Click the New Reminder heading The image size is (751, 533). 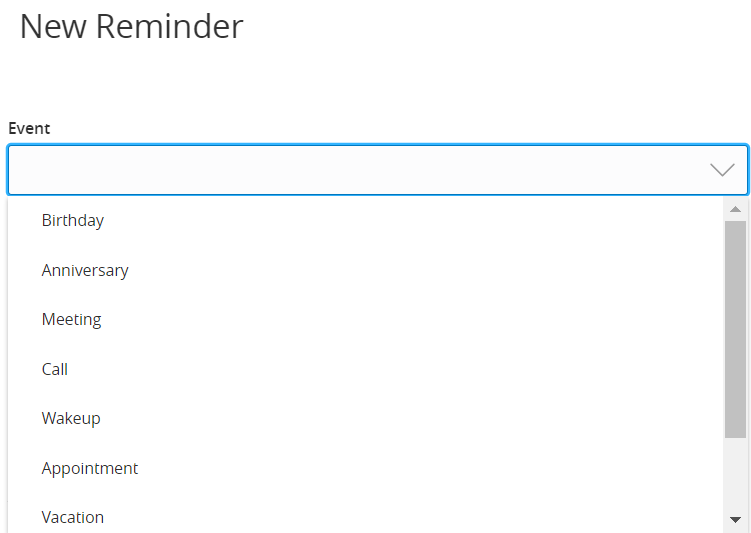pyautogui.click(x=131, y=27)
